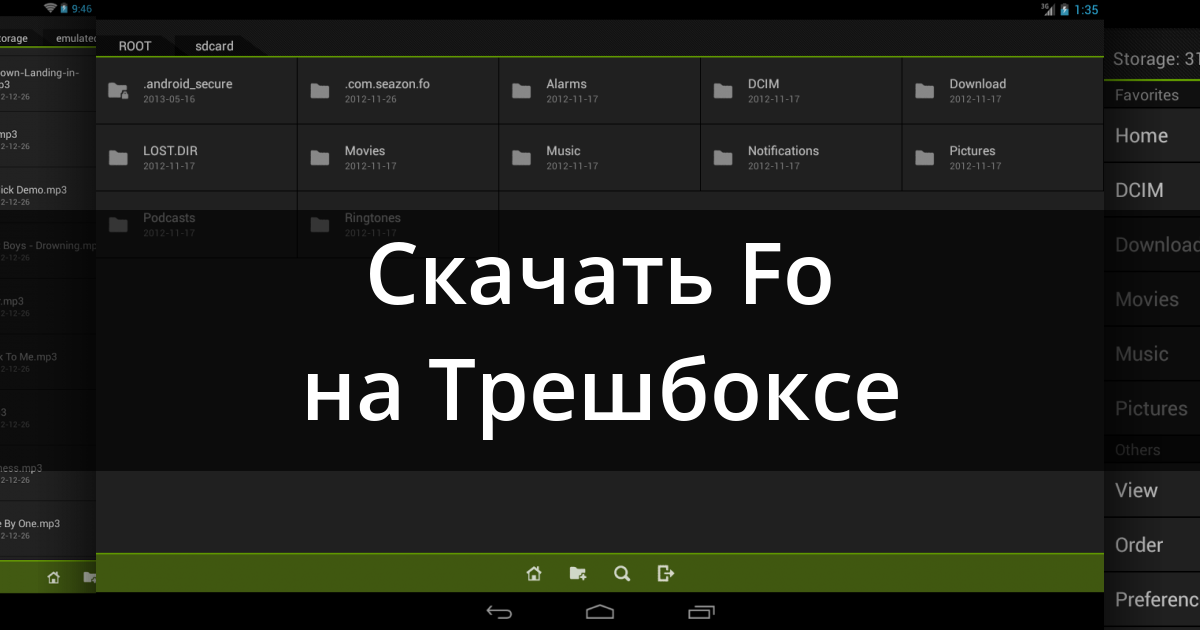Select Podcasts folder label
This screenshot has width=1200, height=630.
point(169,217)
